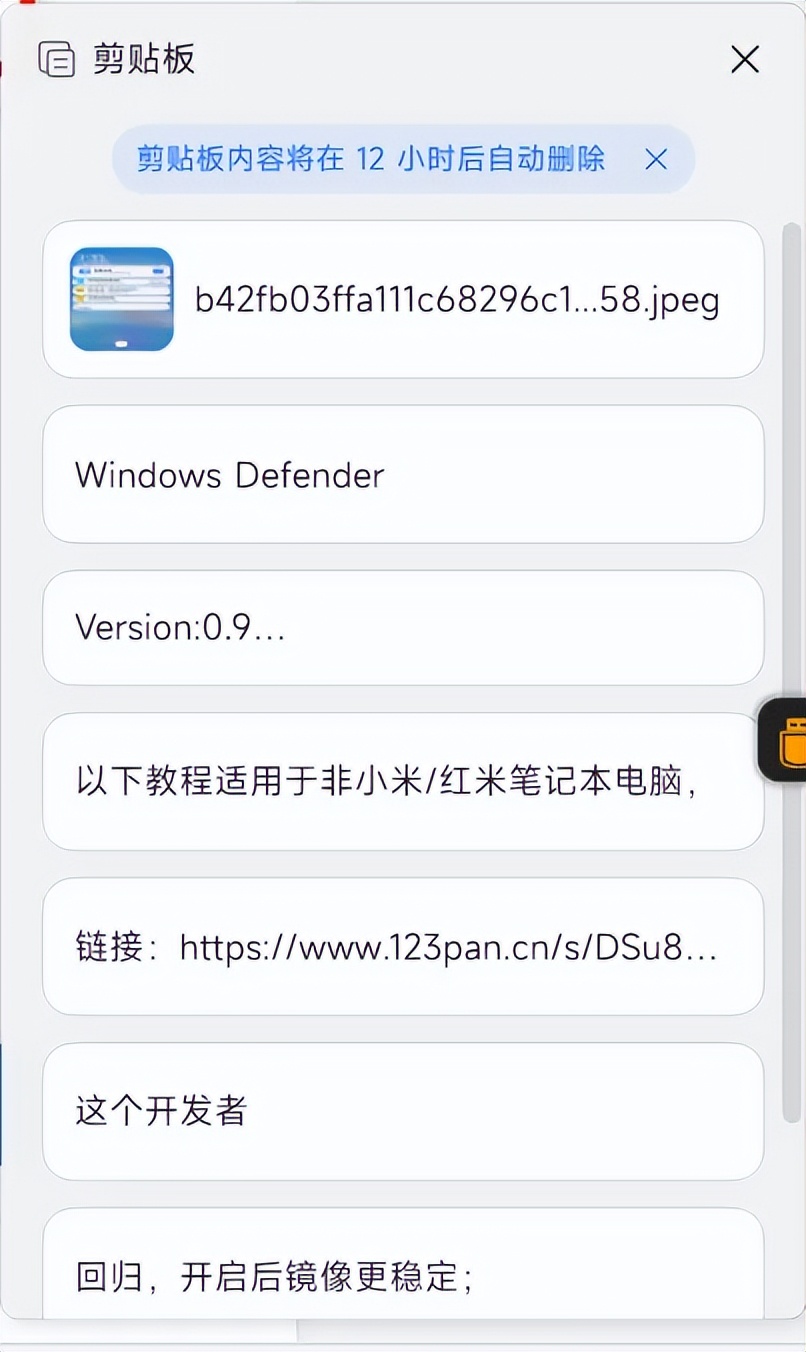This screenshot has width=806, height=1352.
Task: Open the jpeg image thumbnail preview
Action: coord(122,299)
